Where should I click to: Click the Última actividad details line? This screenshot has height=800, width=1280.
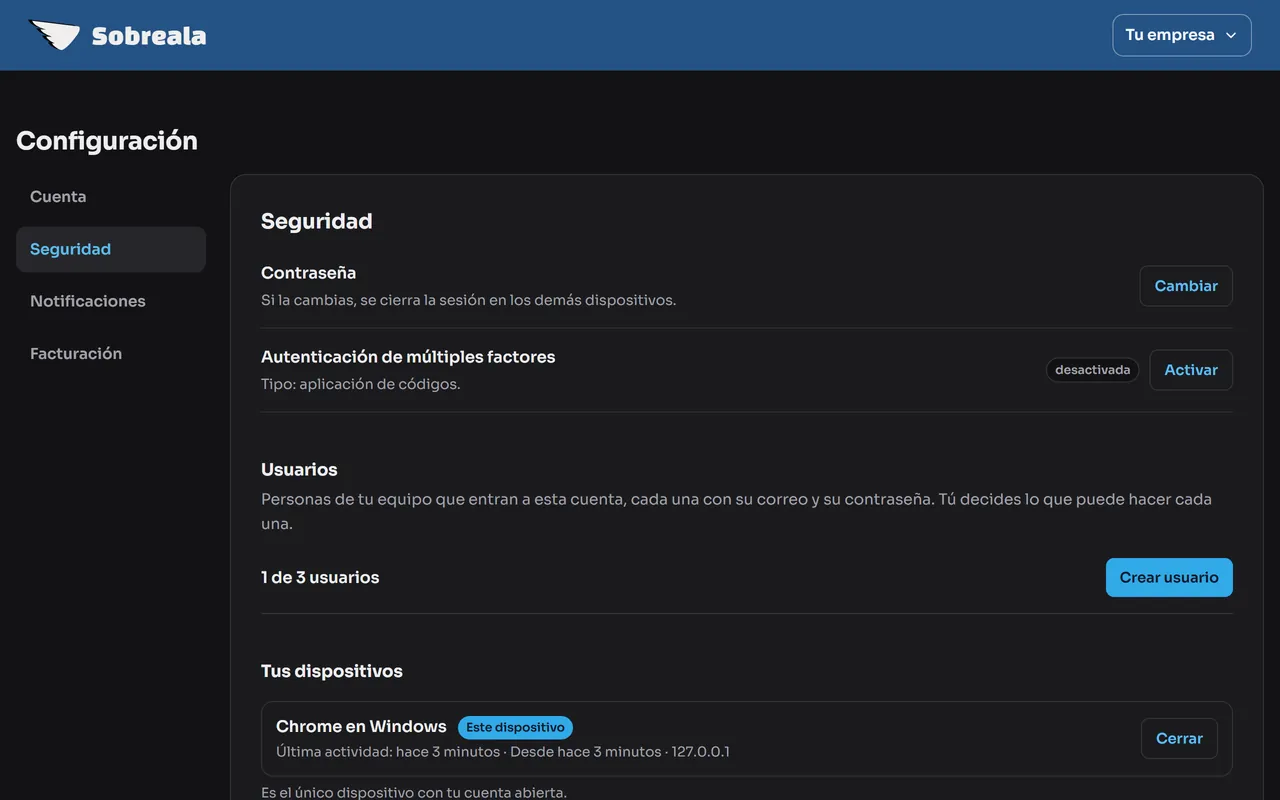click(x=503, y=752)
